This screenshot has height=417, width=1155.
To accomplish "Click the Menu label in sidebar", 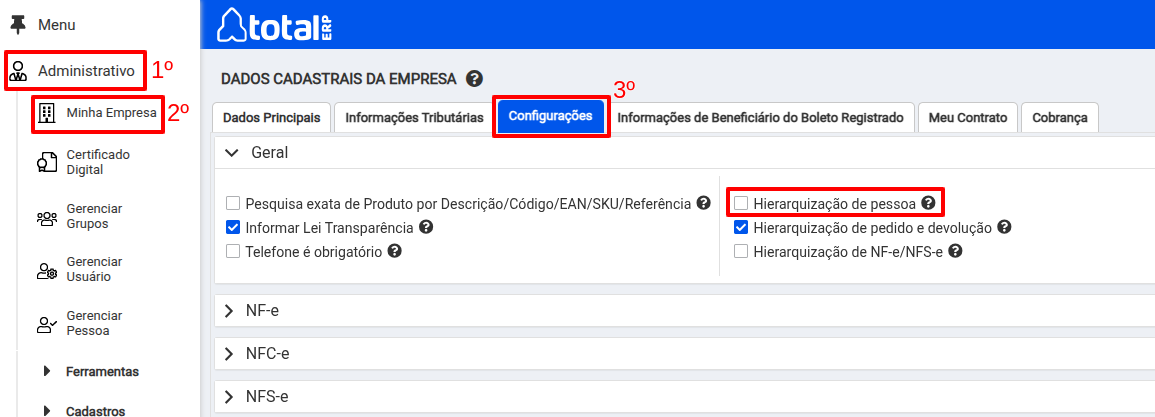I will pyautogui.click(x=57, y=25).
